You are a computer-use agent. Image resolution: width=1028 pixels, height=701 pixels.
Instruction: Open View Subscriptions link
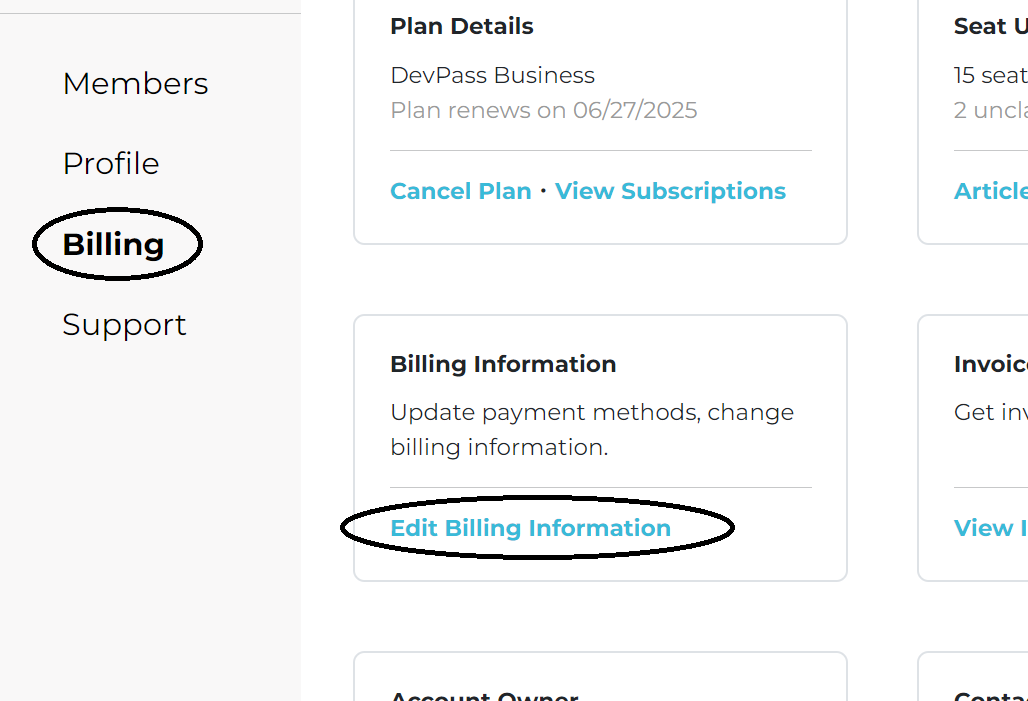(670, 191)
